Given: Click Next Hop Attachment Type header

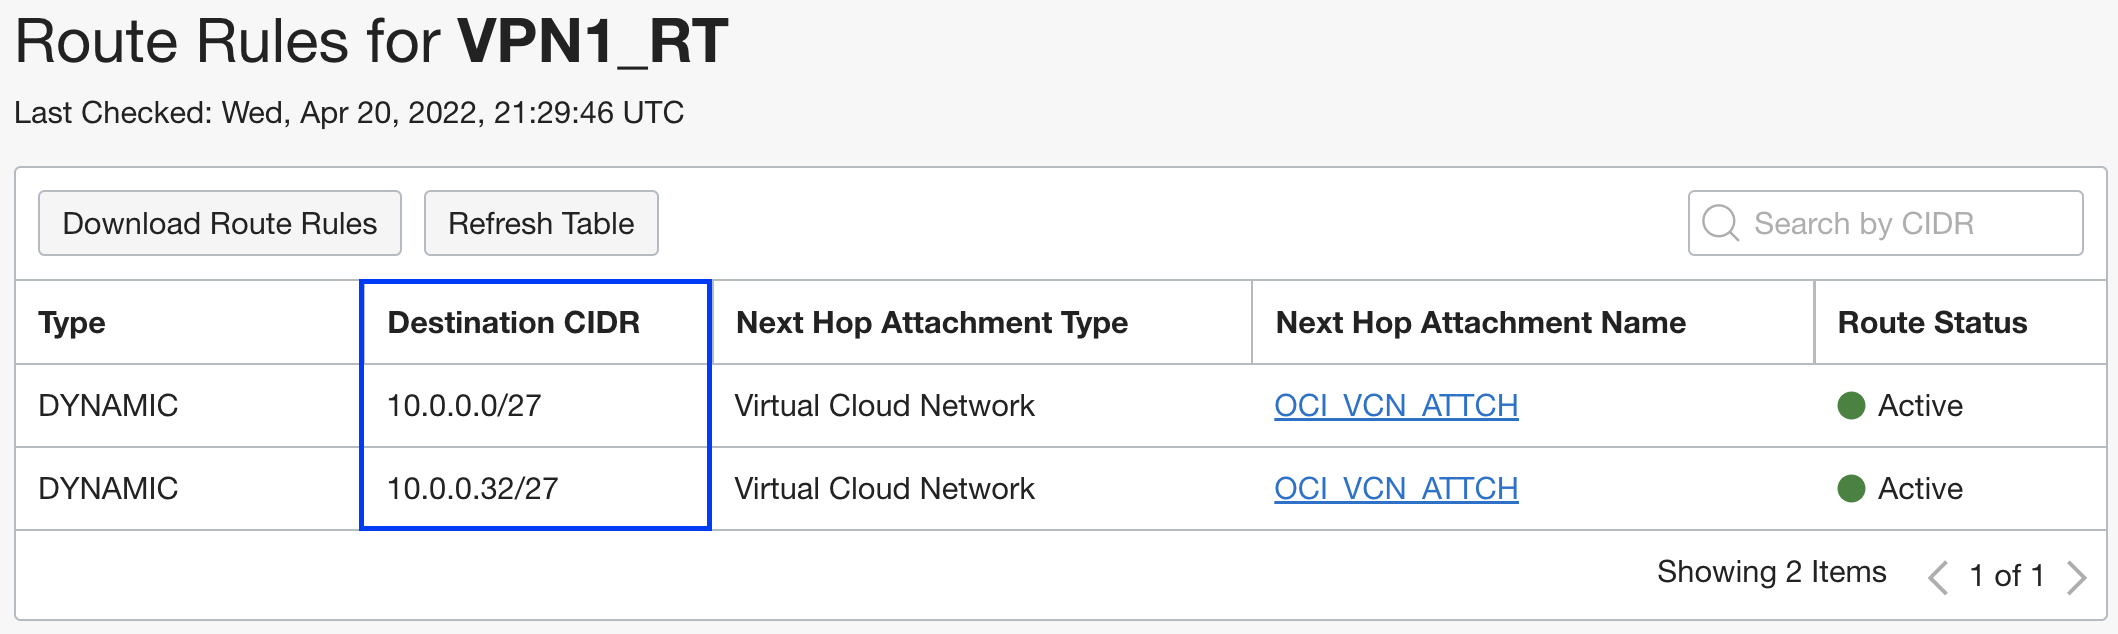Looking at the screenshot, I should 931,323.
